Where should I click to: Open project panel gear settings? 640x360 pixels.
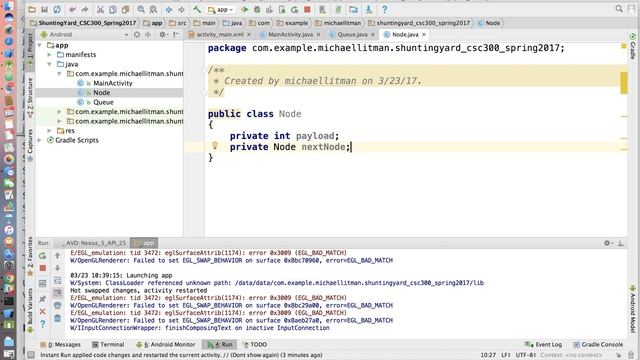click(x=163, y=35)
